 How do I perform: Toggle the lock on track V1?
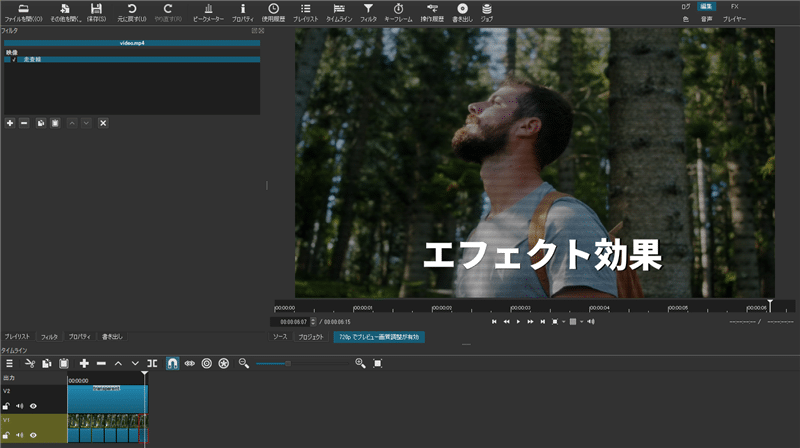6,435
